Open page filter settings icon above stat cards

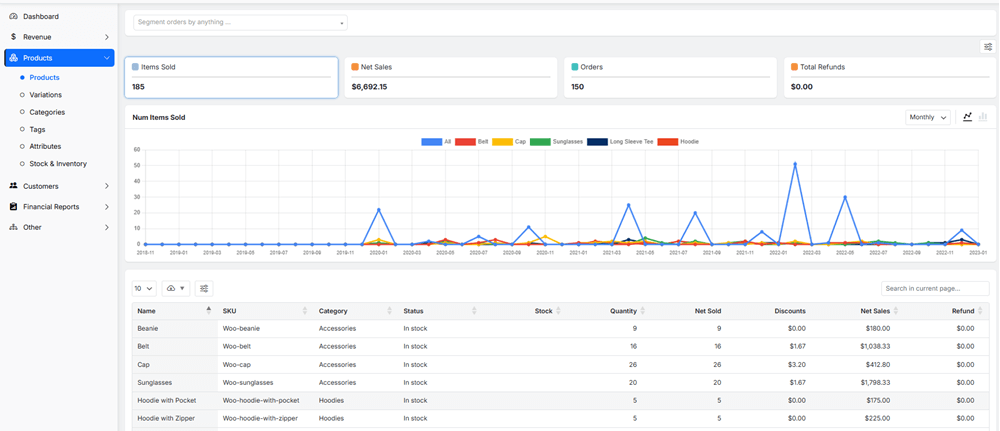tap(988, 47)
